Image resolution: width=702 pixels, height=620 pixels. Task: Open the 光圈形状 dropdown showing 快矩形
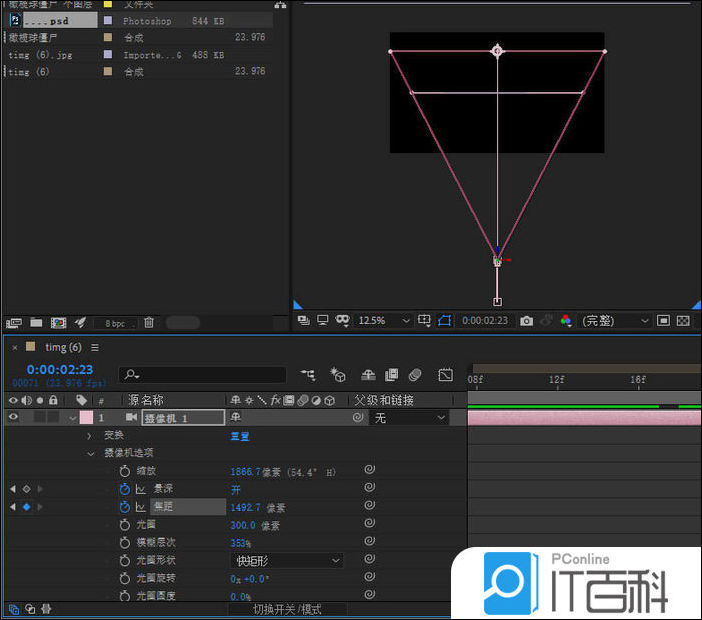point(286,561)
